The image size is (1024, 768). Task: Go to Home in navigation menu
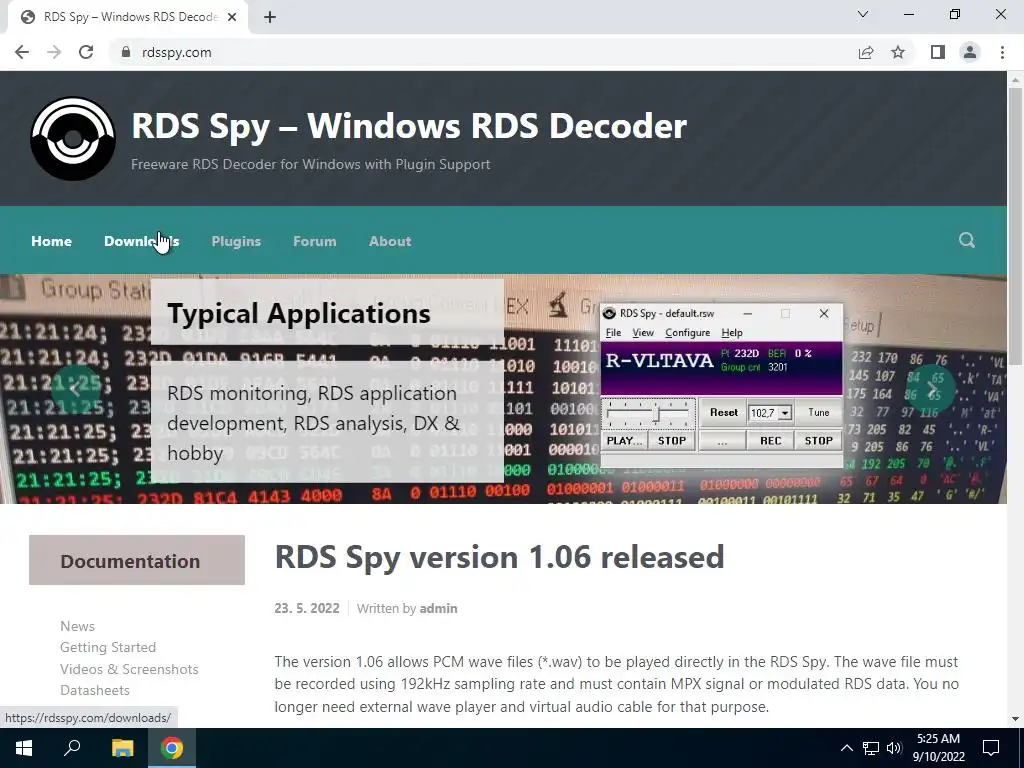[x=52, y=241]
